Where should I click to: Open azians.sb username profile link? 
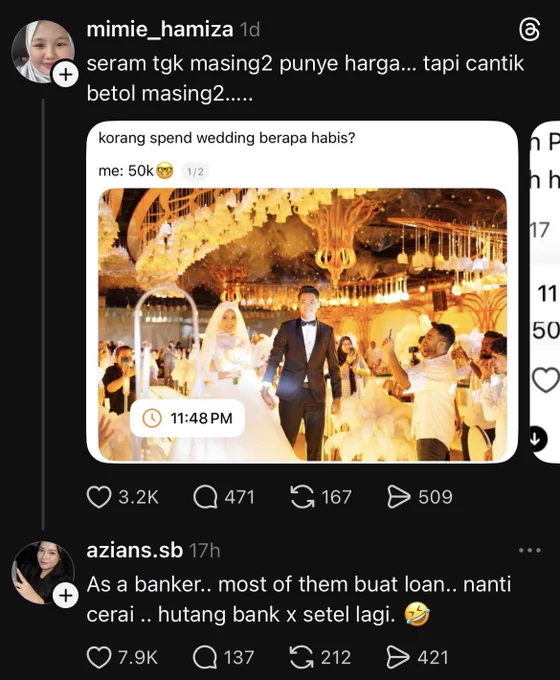[134, 550]
